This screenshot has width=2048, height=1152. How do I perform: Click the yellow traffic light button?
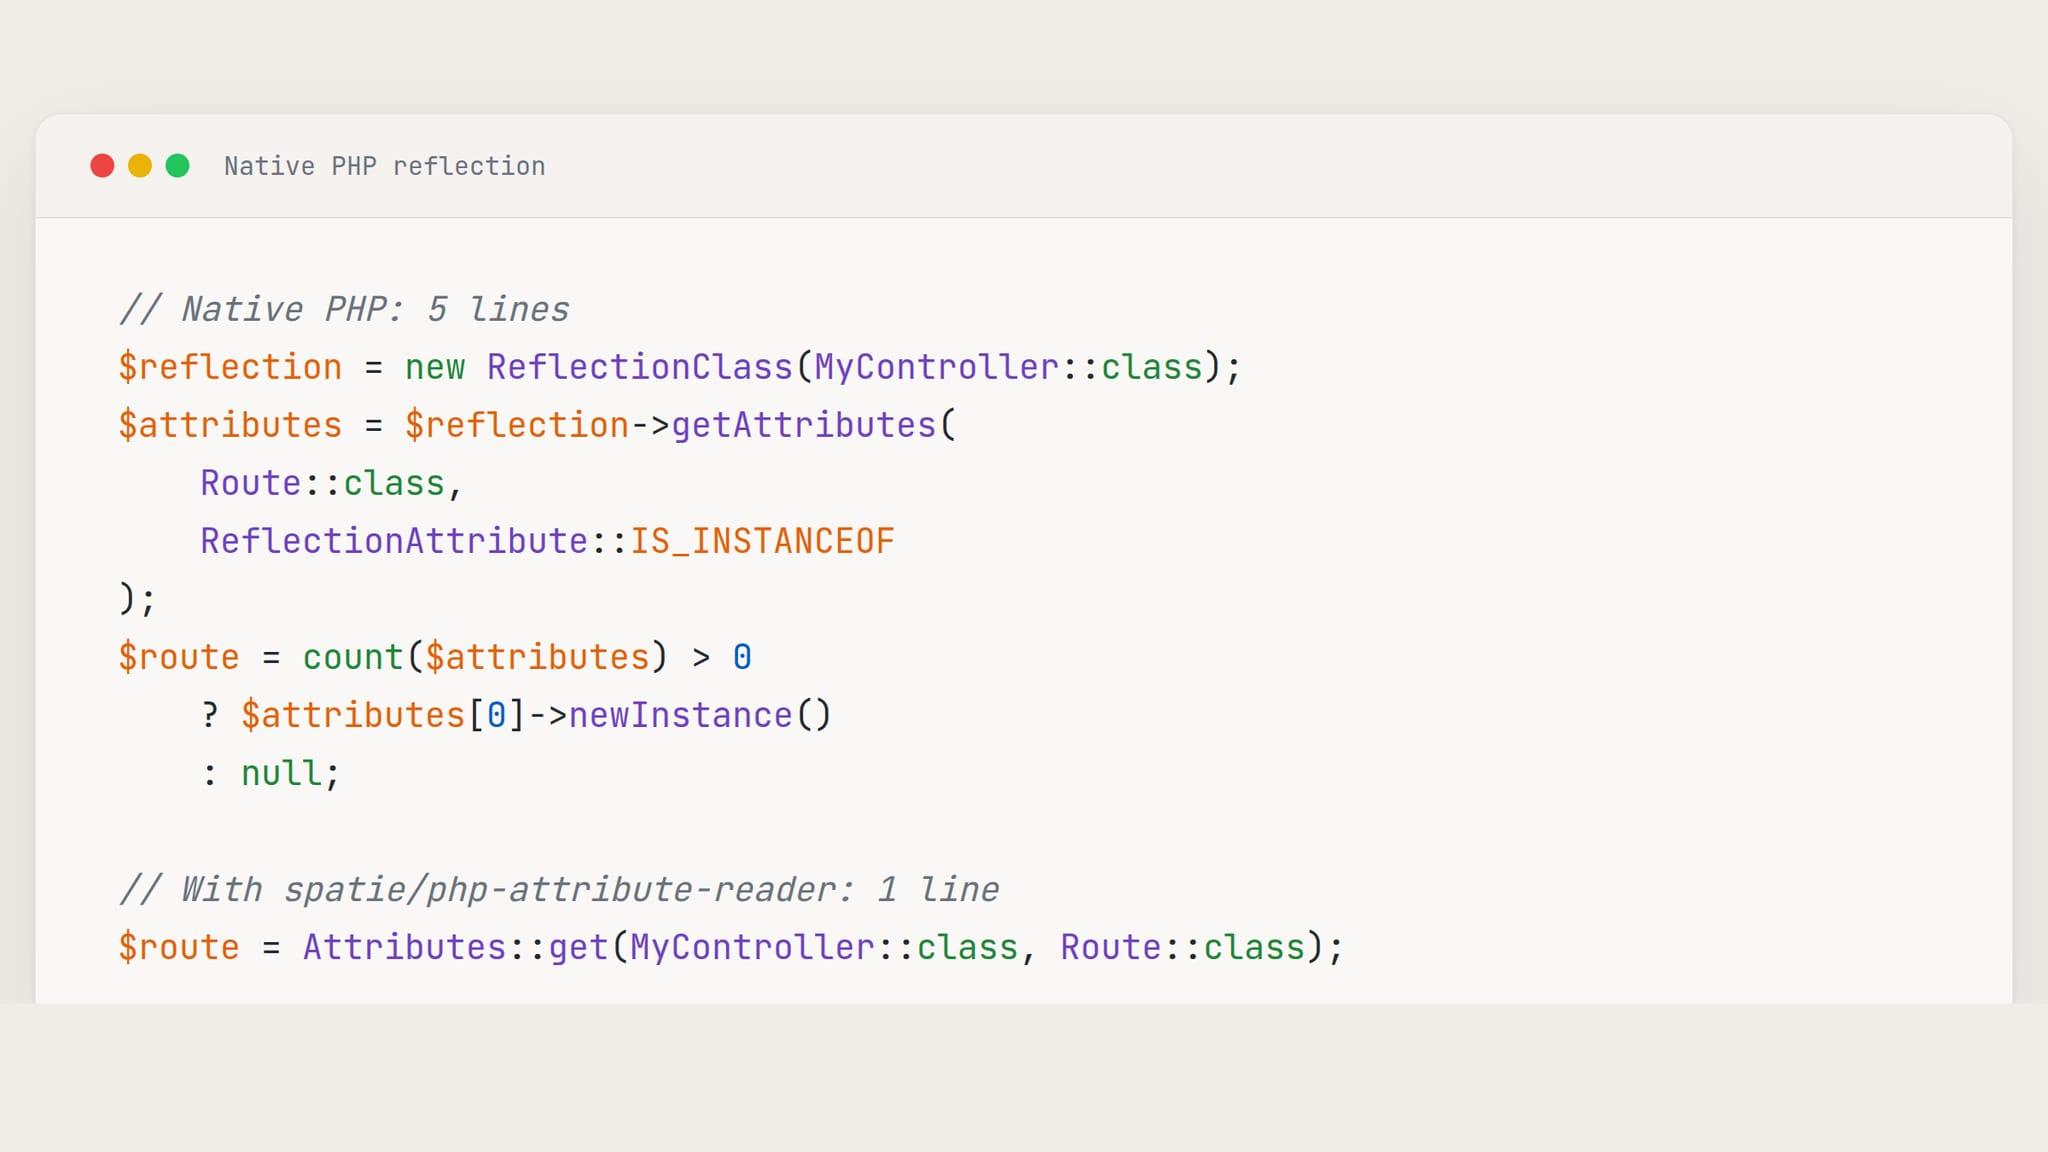pyautogui.click(x=140, y=166)
